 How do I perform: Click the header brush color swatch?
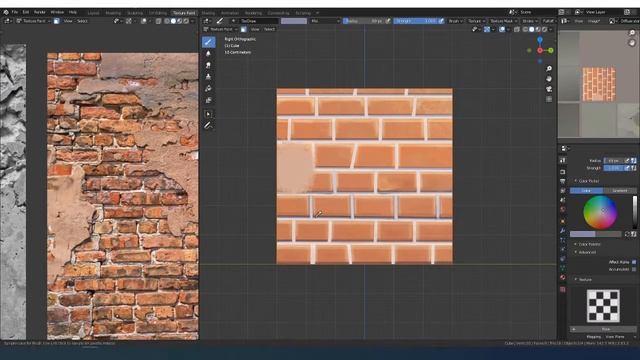tap(294, 21)
